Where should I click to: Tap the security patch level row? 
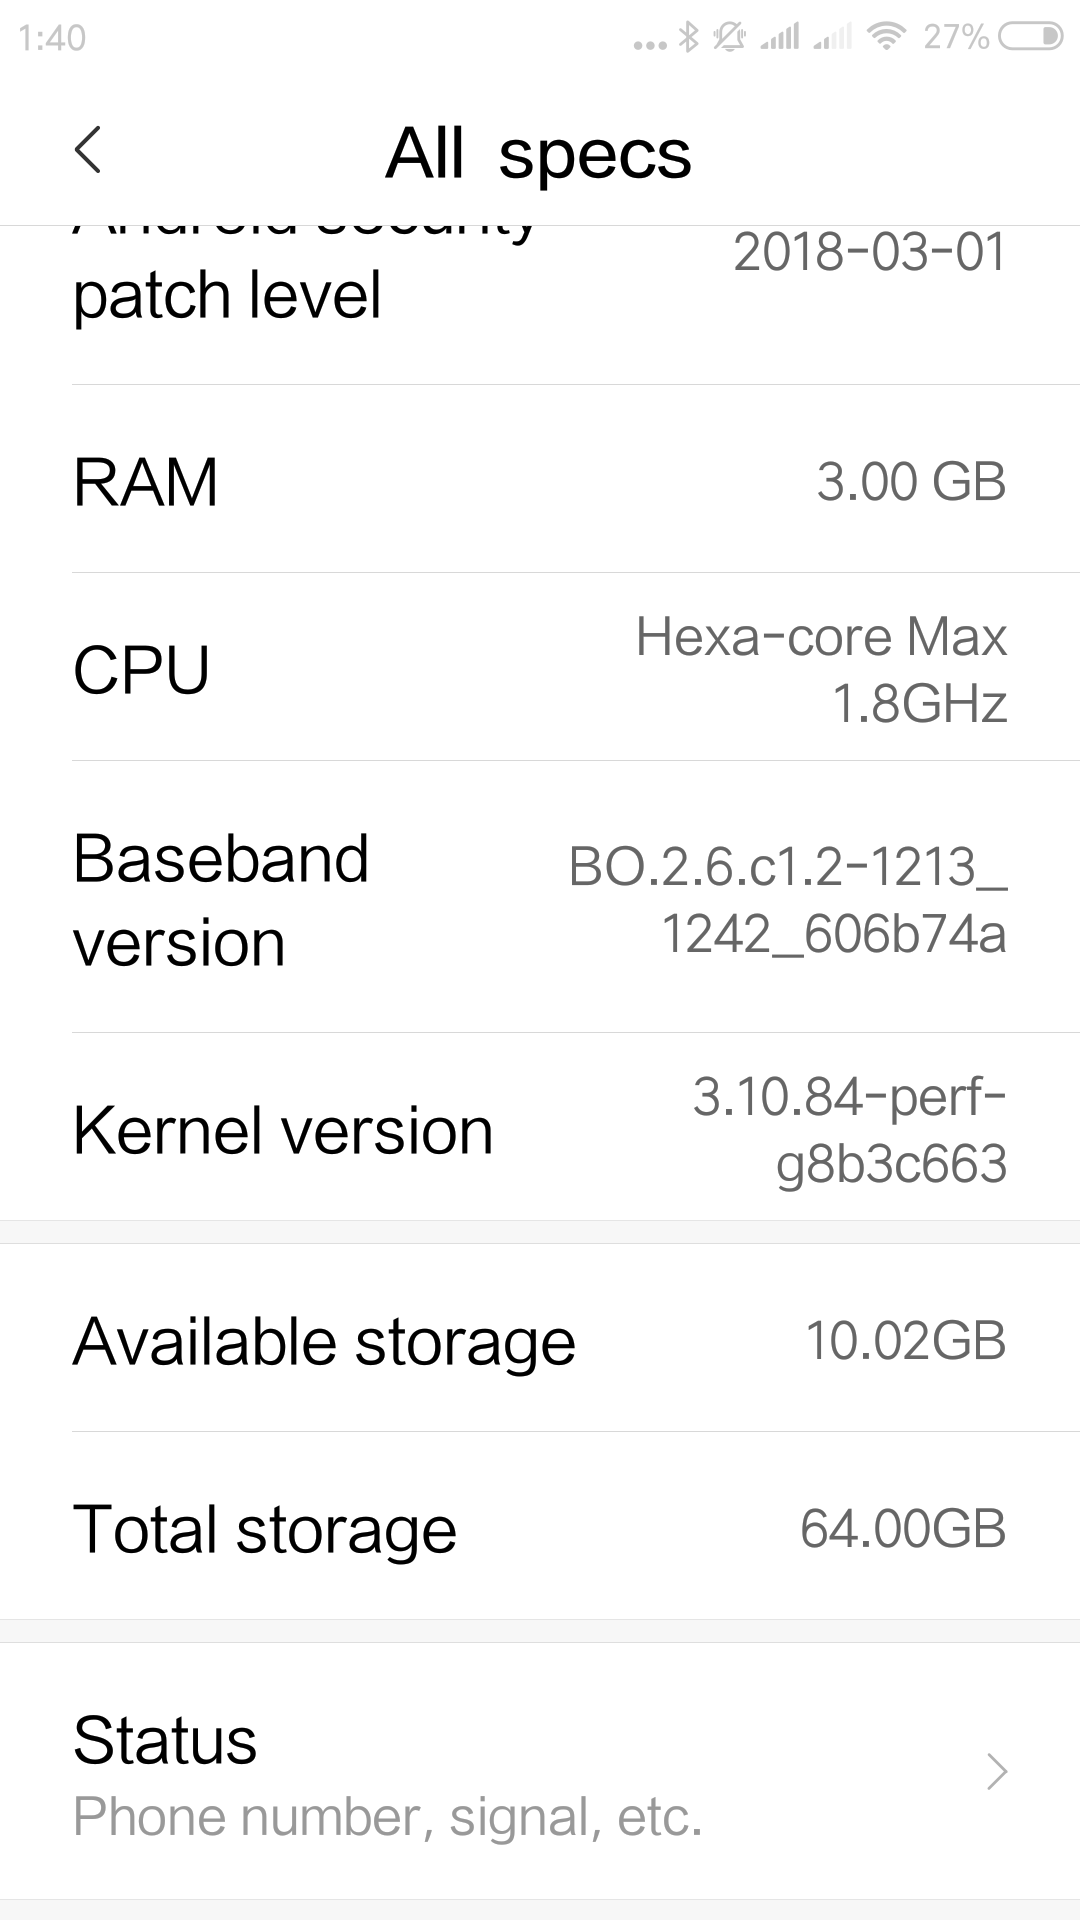[540, 290]
